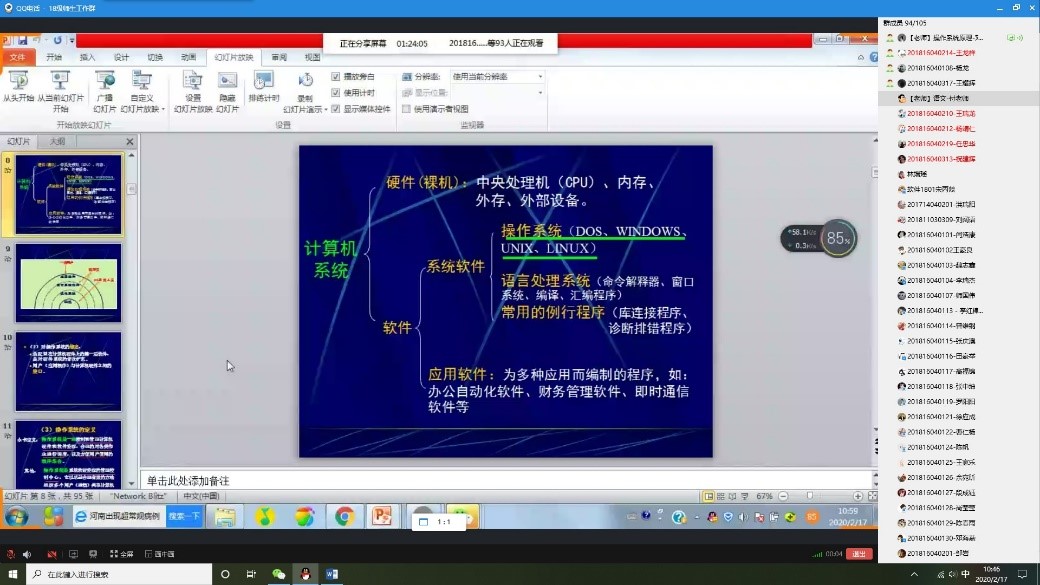Select slide 11 thumbnail
The image size is (1040, 585).
(69, 454)
